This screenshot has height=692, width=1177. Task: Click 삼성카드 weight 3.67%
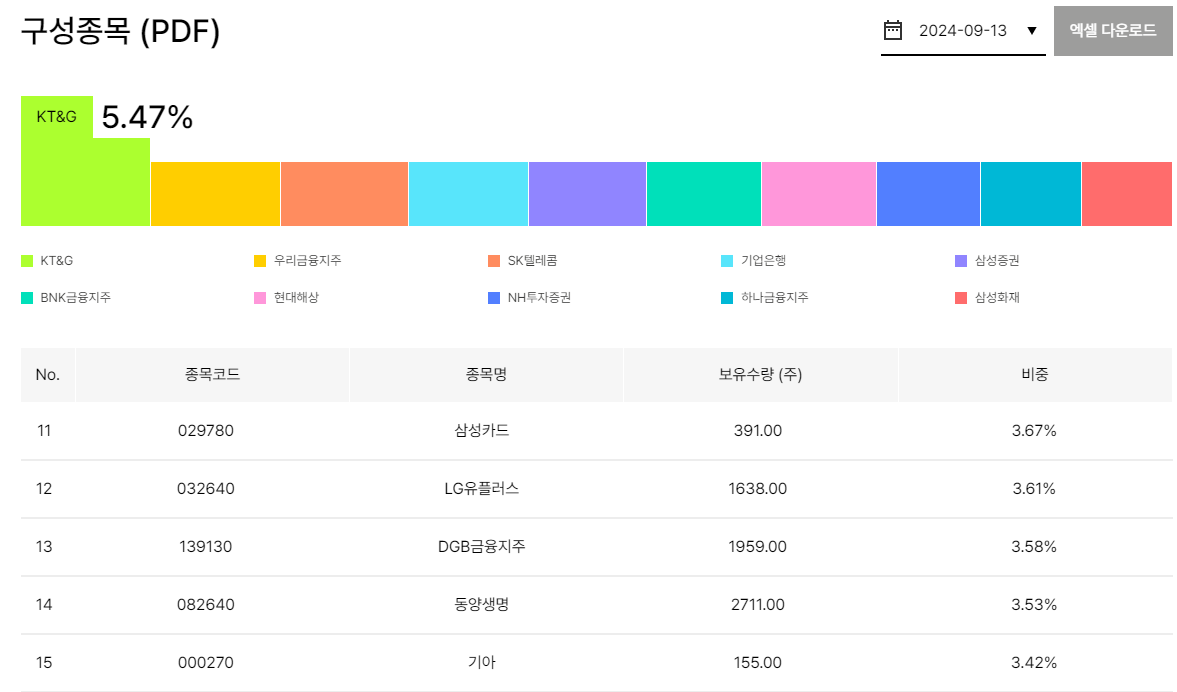pyautogui.click(x=1034, y=431)
